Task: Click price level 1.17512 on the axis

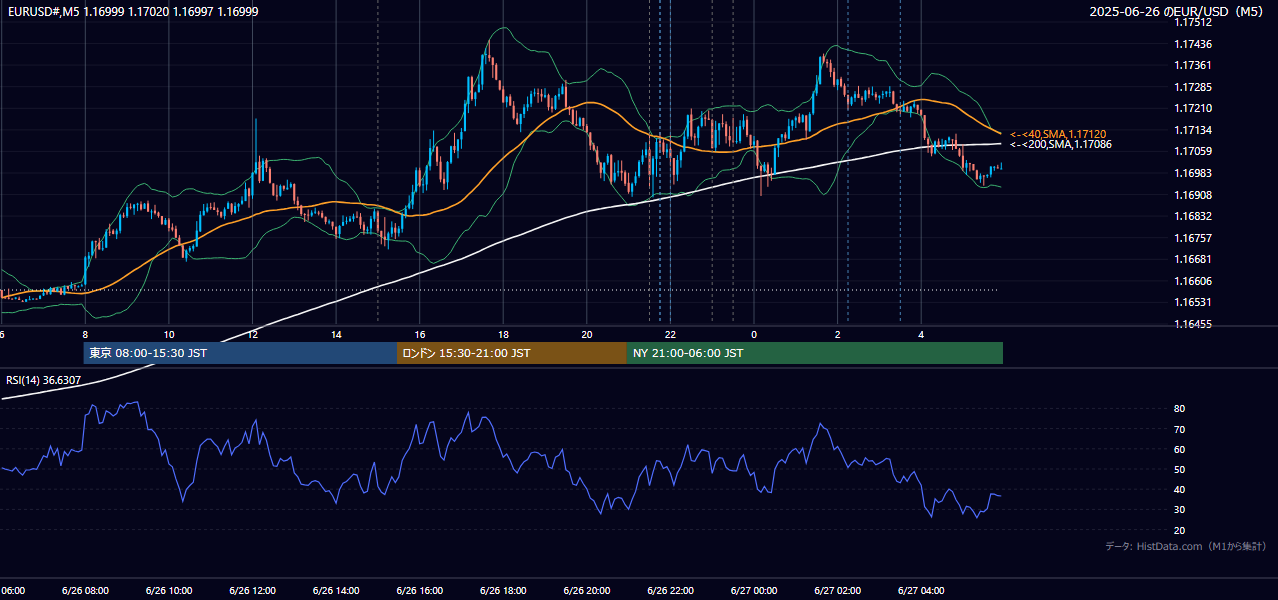Action: [x=1192, y=22]
